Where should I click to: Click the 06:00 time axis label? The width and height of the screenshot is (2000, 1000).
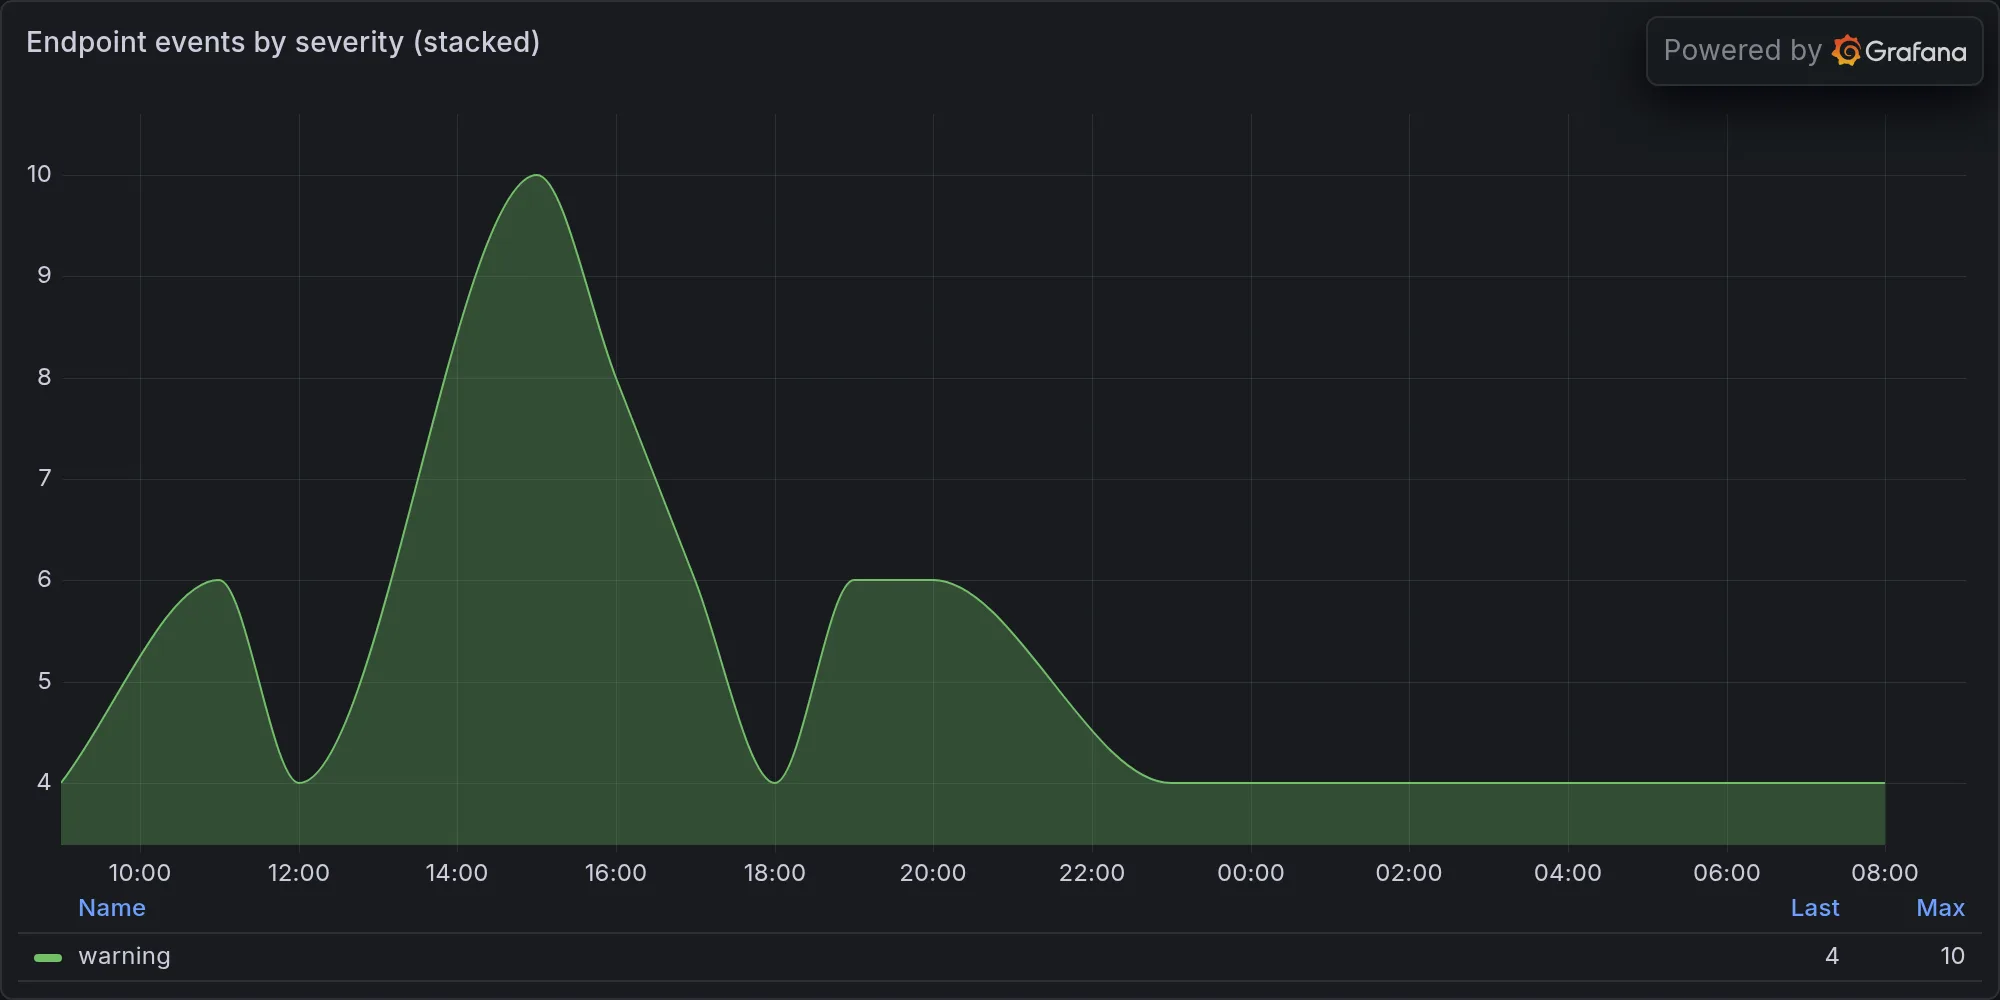tap(1727, 873)
